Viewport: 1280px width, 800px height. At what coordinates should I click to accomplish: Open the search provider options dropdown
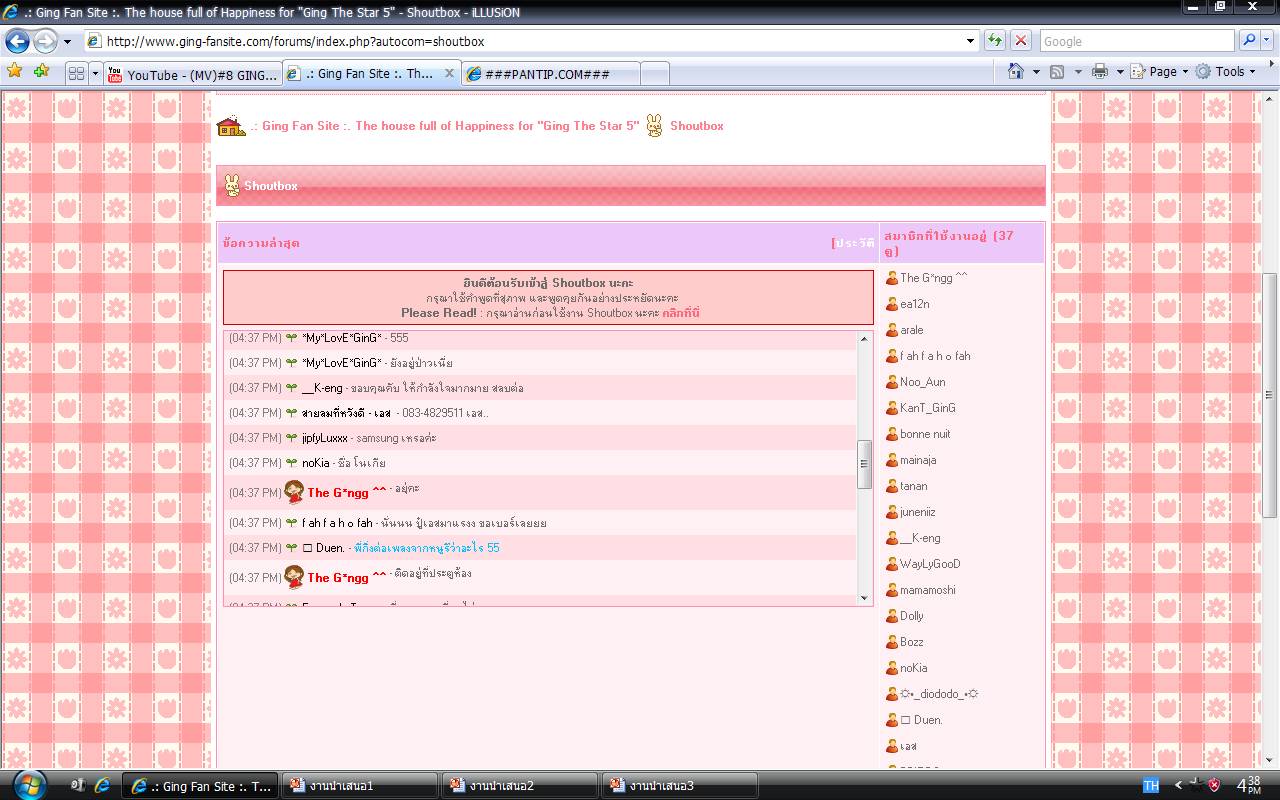tap(1267, 41)
